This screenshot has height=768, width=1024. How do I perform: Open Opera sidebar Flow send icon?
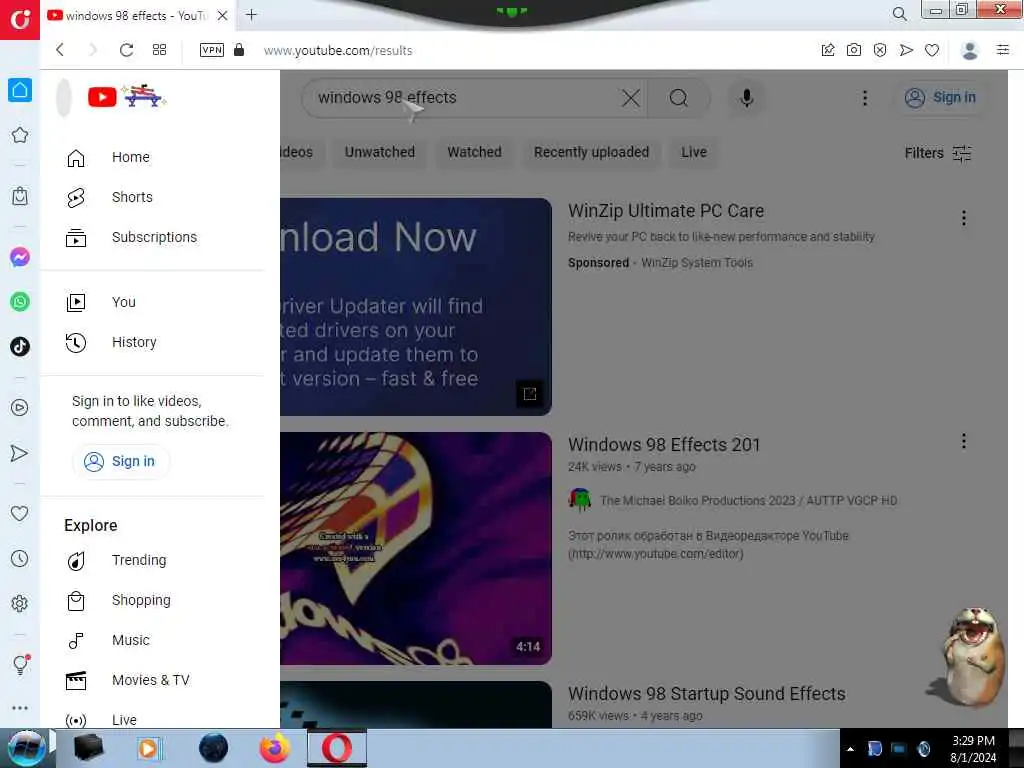click(x=20, y=453)
